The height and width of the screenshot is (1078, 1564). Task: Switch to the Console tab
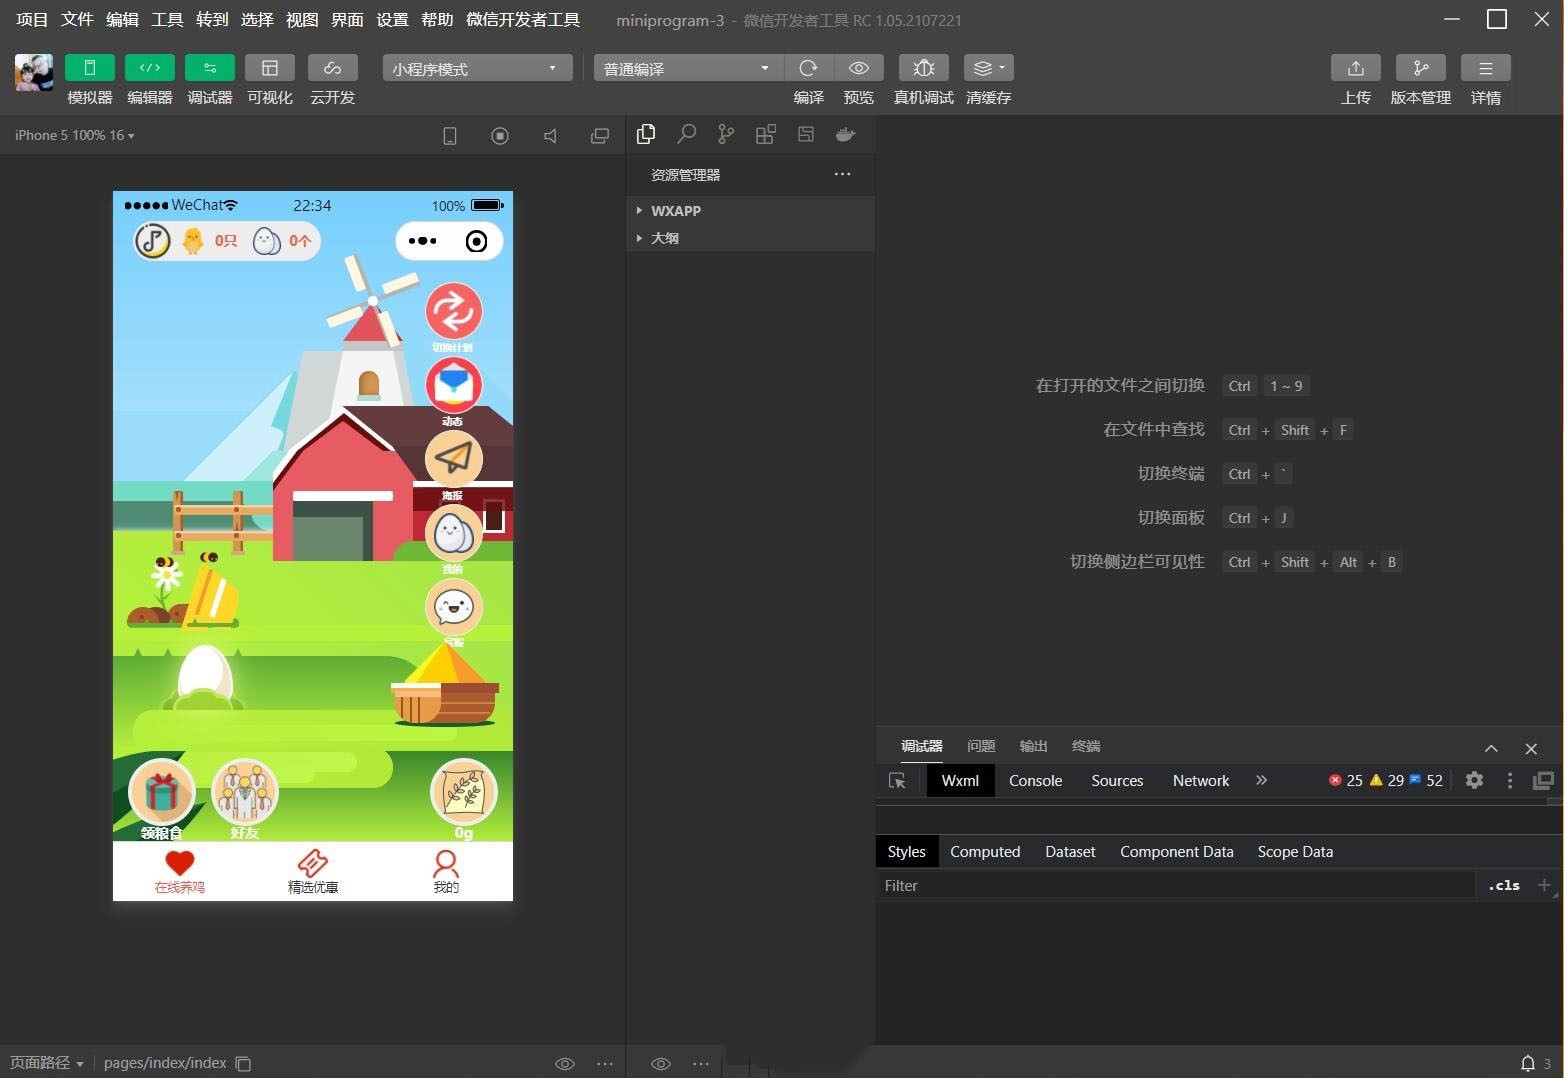click(1035, 781)
